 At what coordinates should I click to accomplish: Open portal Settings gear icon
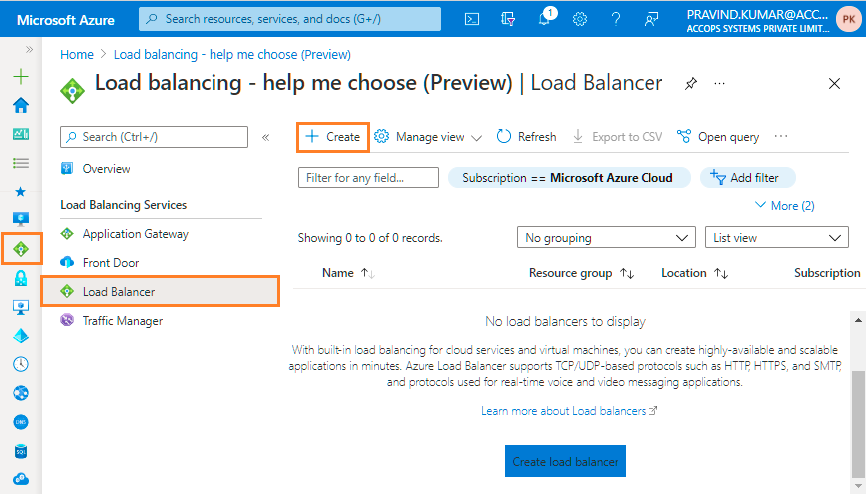tap(580, 19)
